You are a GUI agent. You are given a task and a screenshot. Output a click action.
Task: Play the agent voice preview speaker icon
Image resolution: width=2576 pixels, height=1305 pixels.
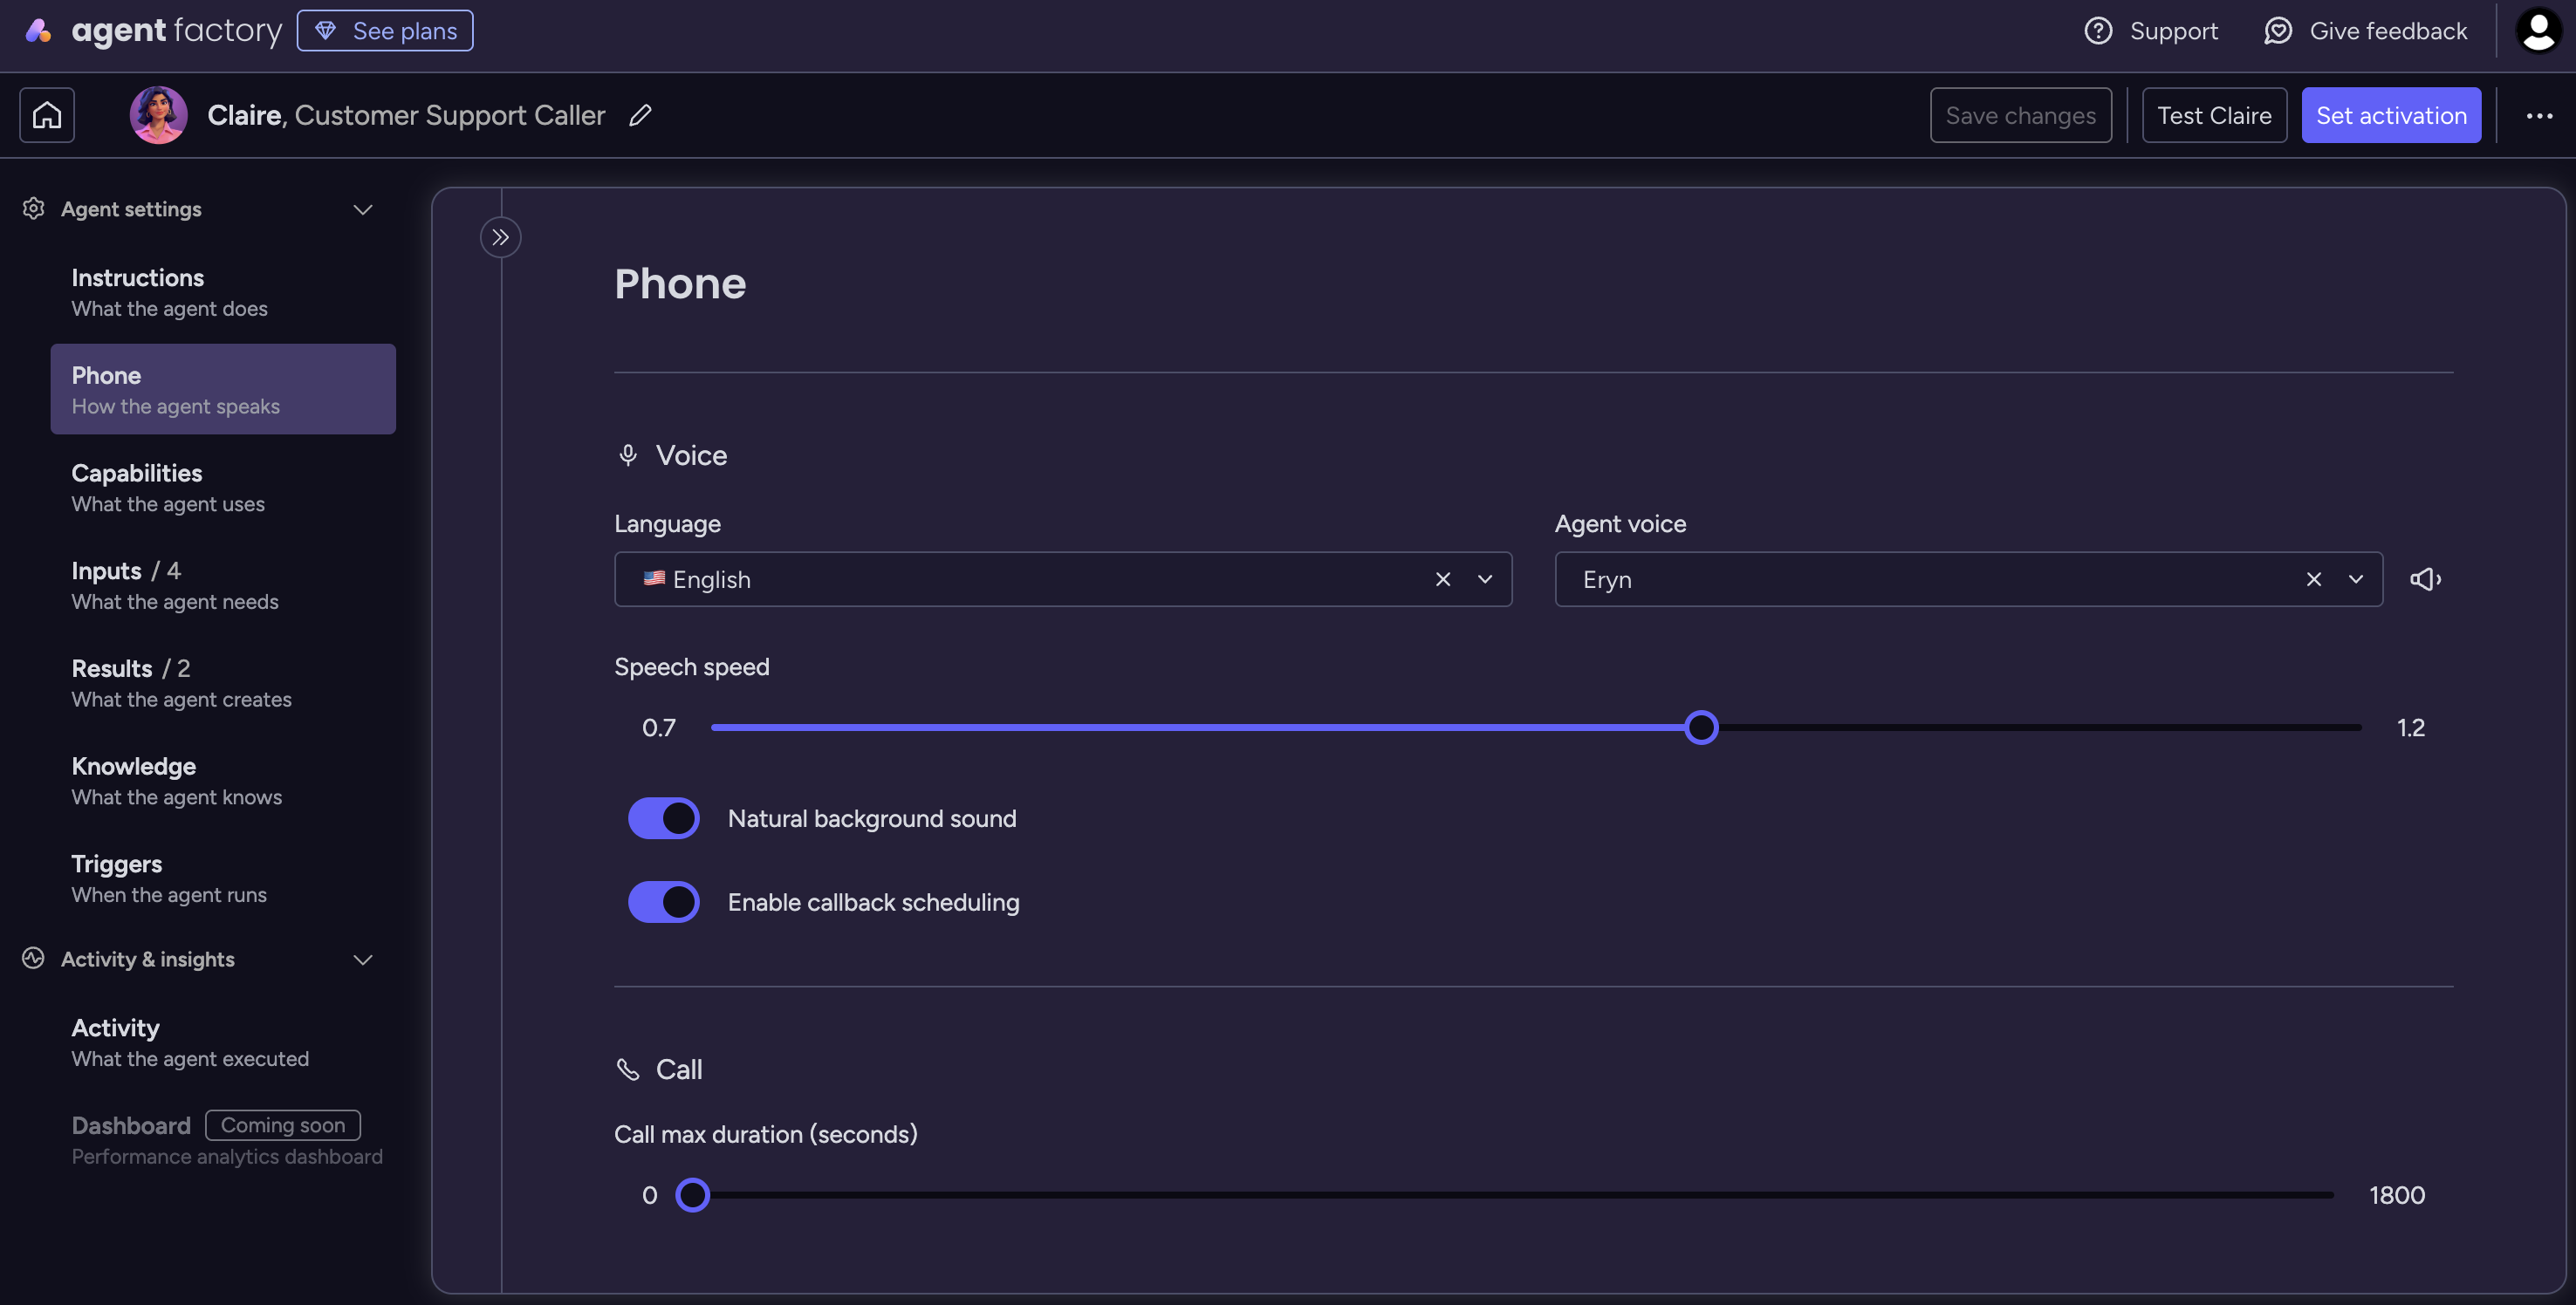[x=2425, y=579]
